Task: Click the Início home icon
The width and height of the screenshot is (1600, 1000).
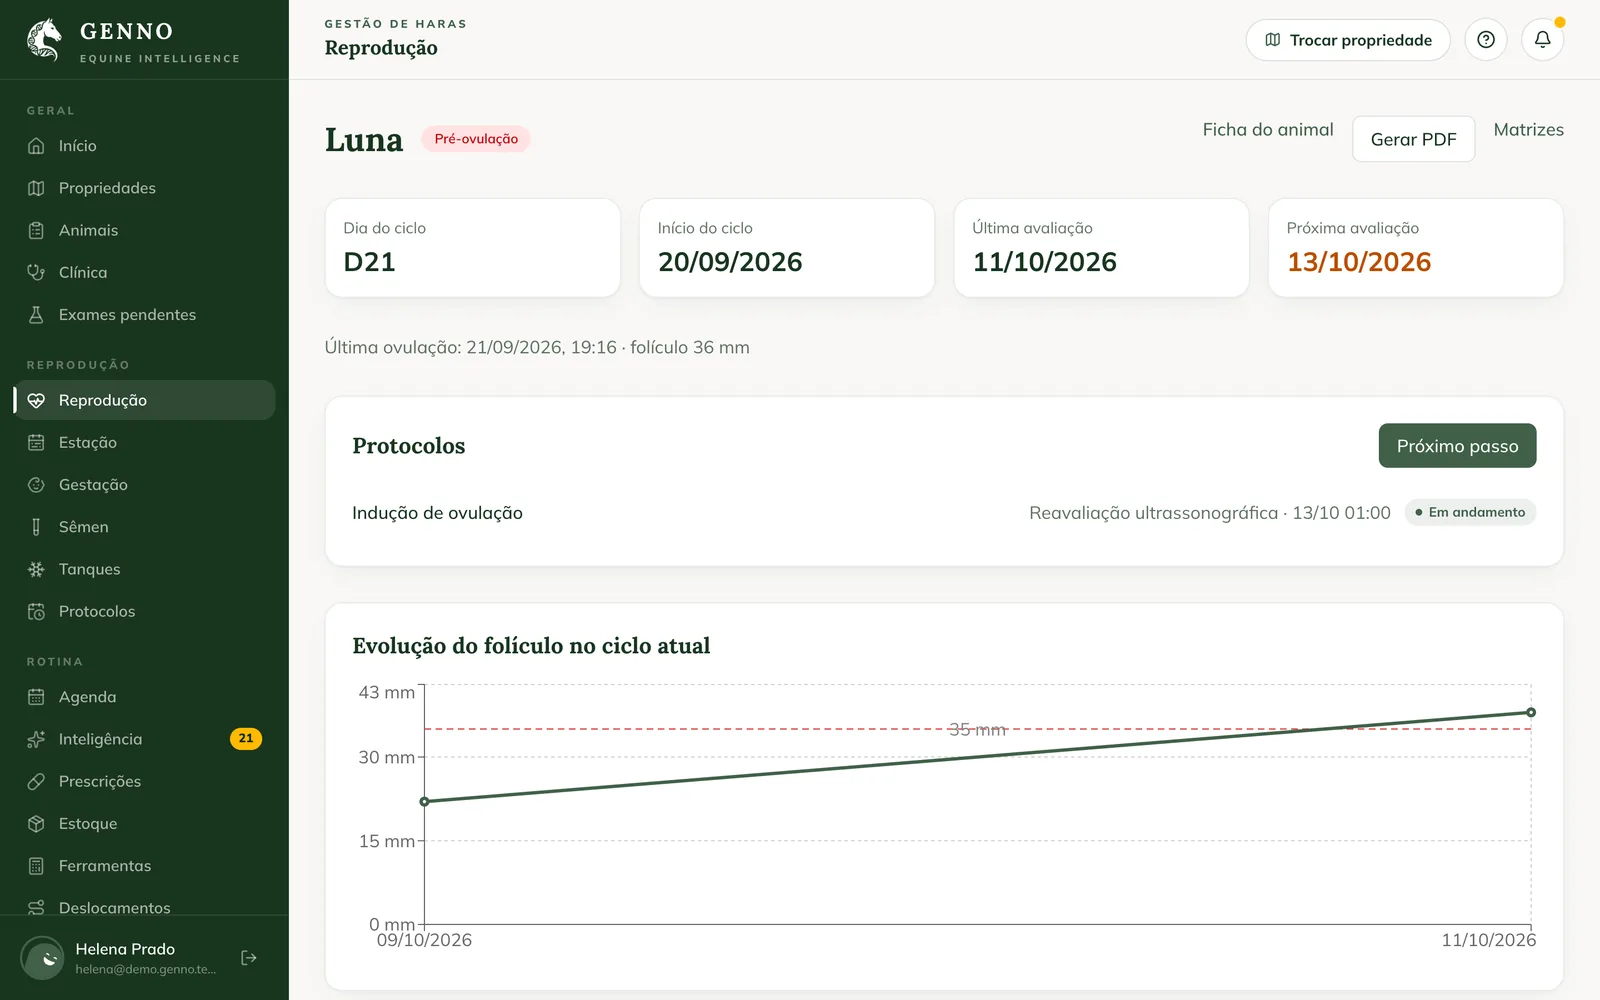Action: (36, 146)
